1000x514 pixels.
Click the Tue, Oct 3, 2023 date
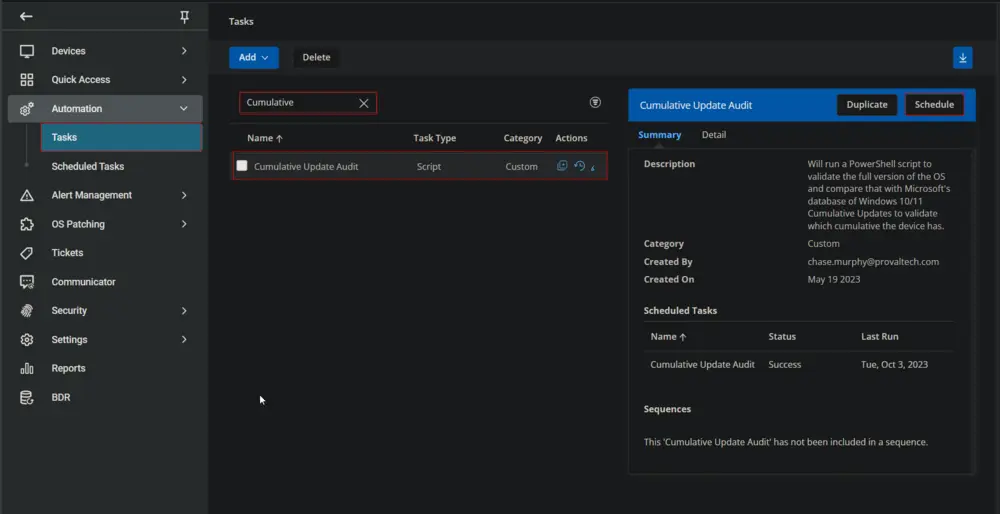tap(894, 365)
